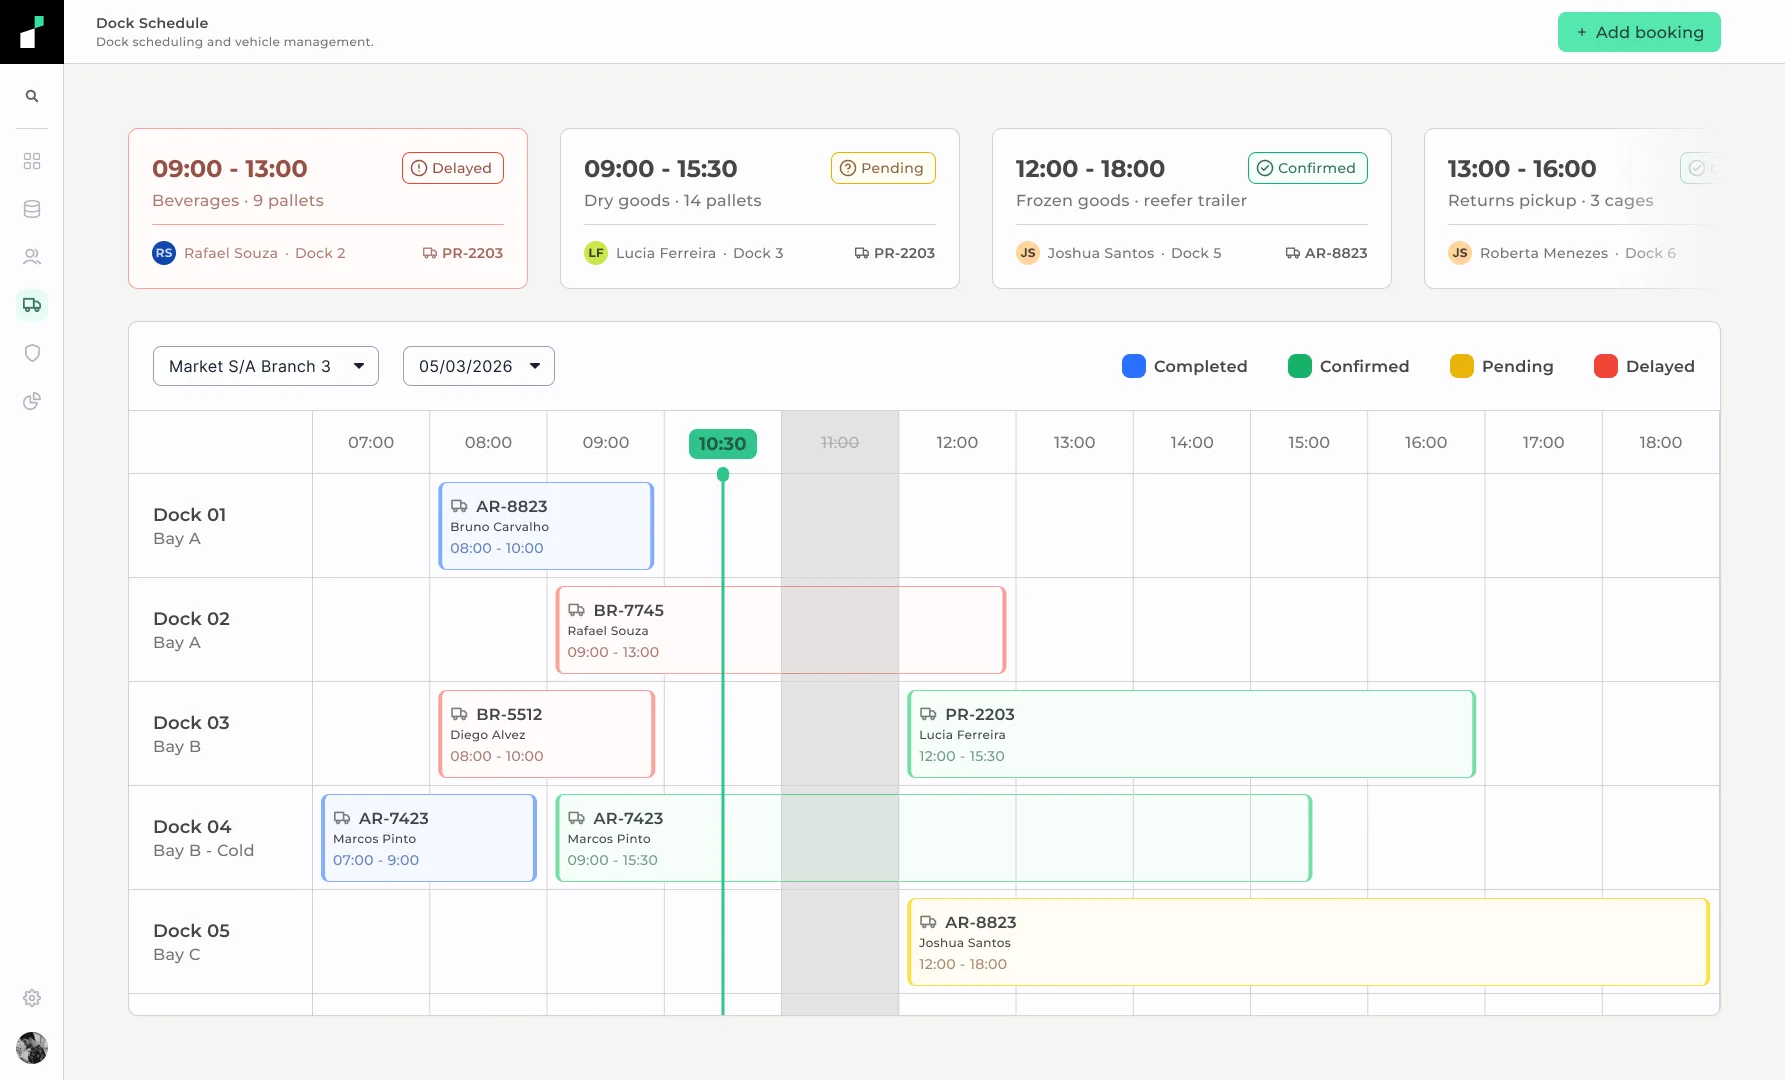Image resolution: width=1785 pixels, height=1080 pixels.
Task: Open the shield icon in sidebar
Action: (32, 353)
